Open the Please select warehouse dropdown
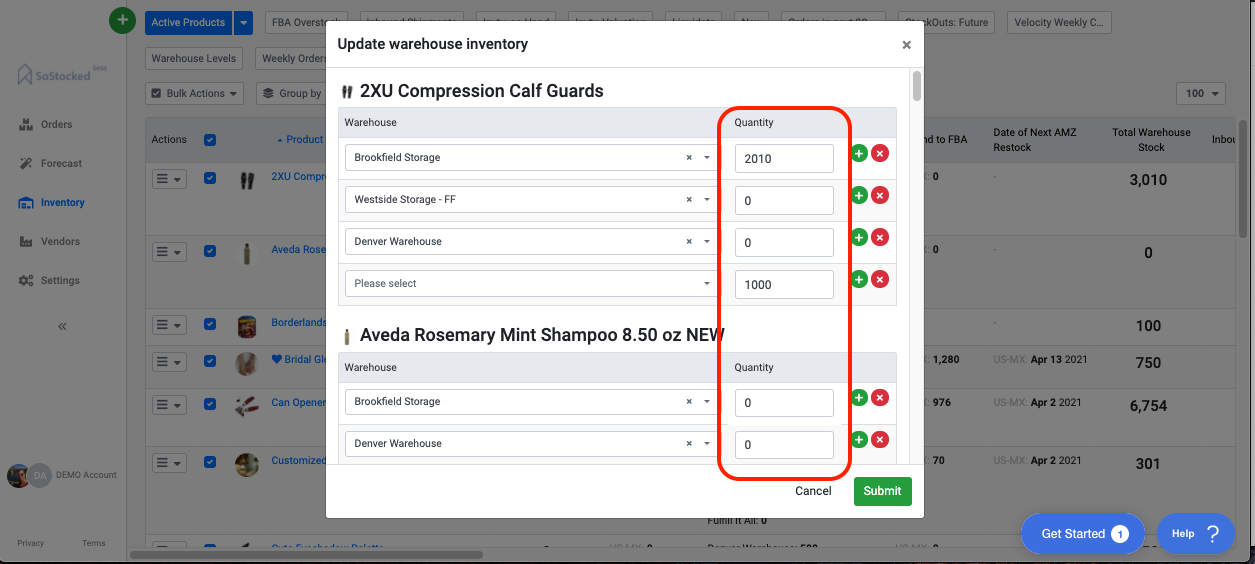 [707, 284]
